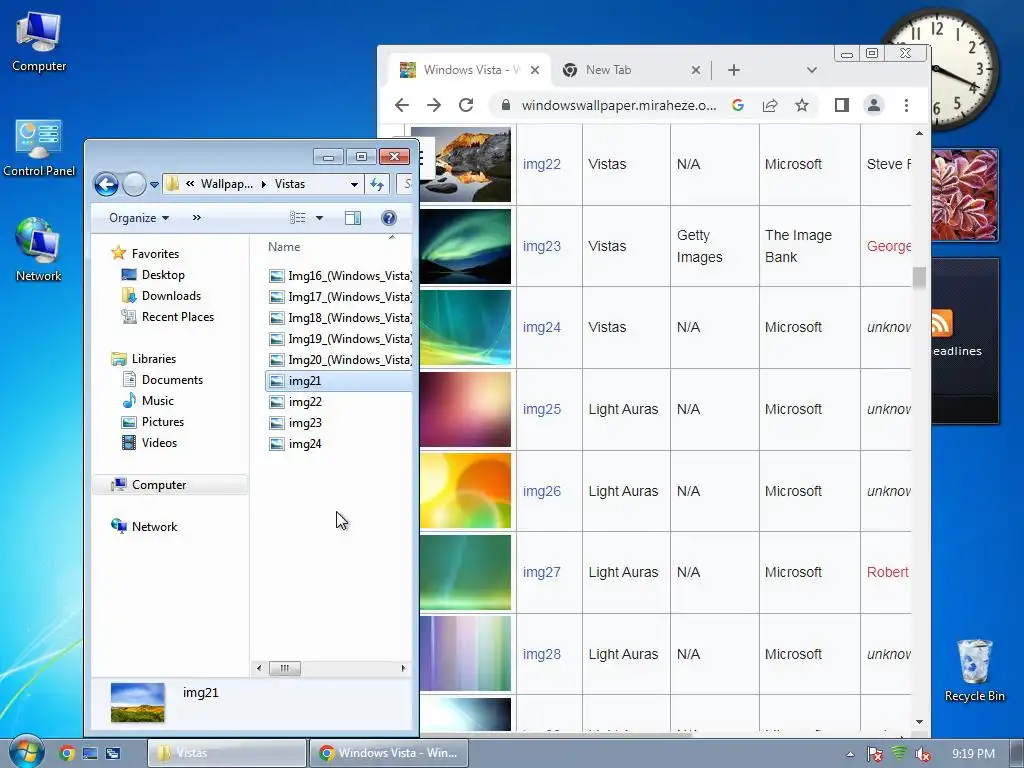Click the Explorer change view icon

pyautogui.click(x=298, y=218)
